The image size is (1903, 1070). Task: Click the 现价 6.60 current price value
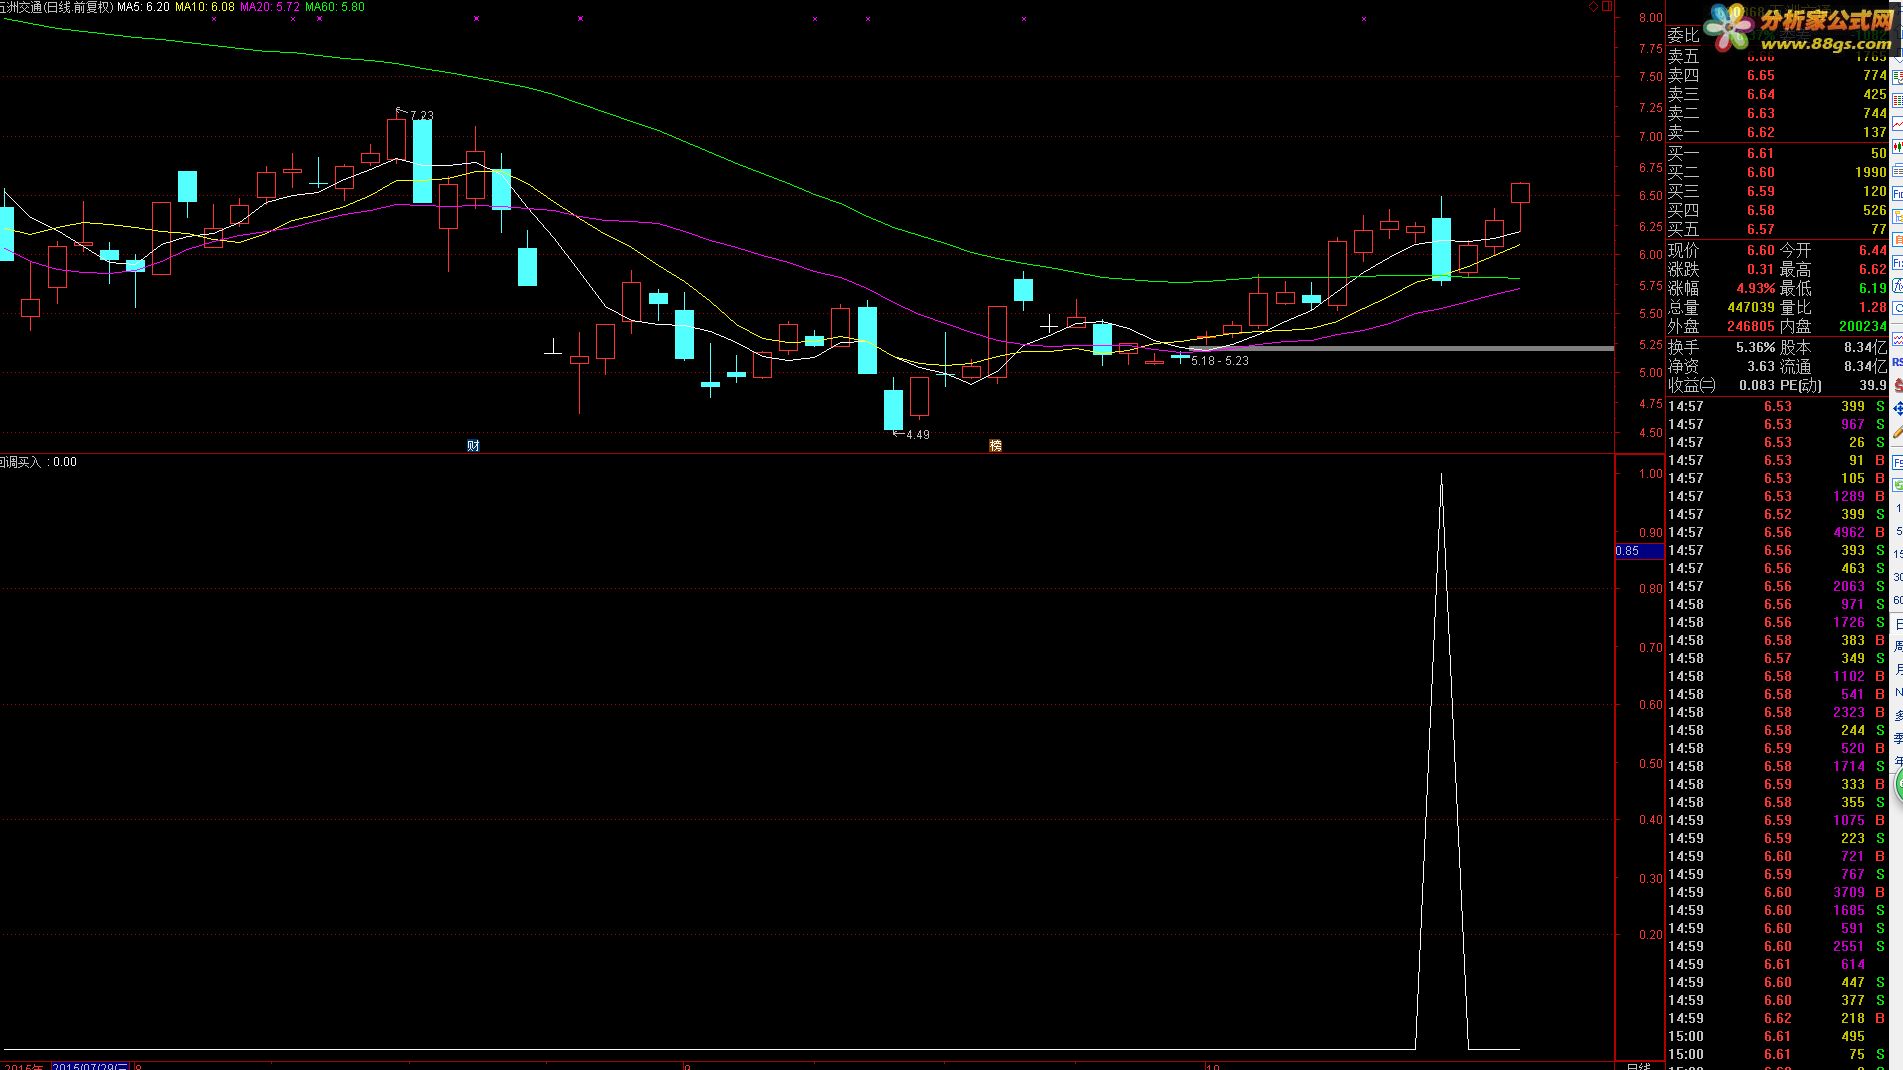point(1760,250)
